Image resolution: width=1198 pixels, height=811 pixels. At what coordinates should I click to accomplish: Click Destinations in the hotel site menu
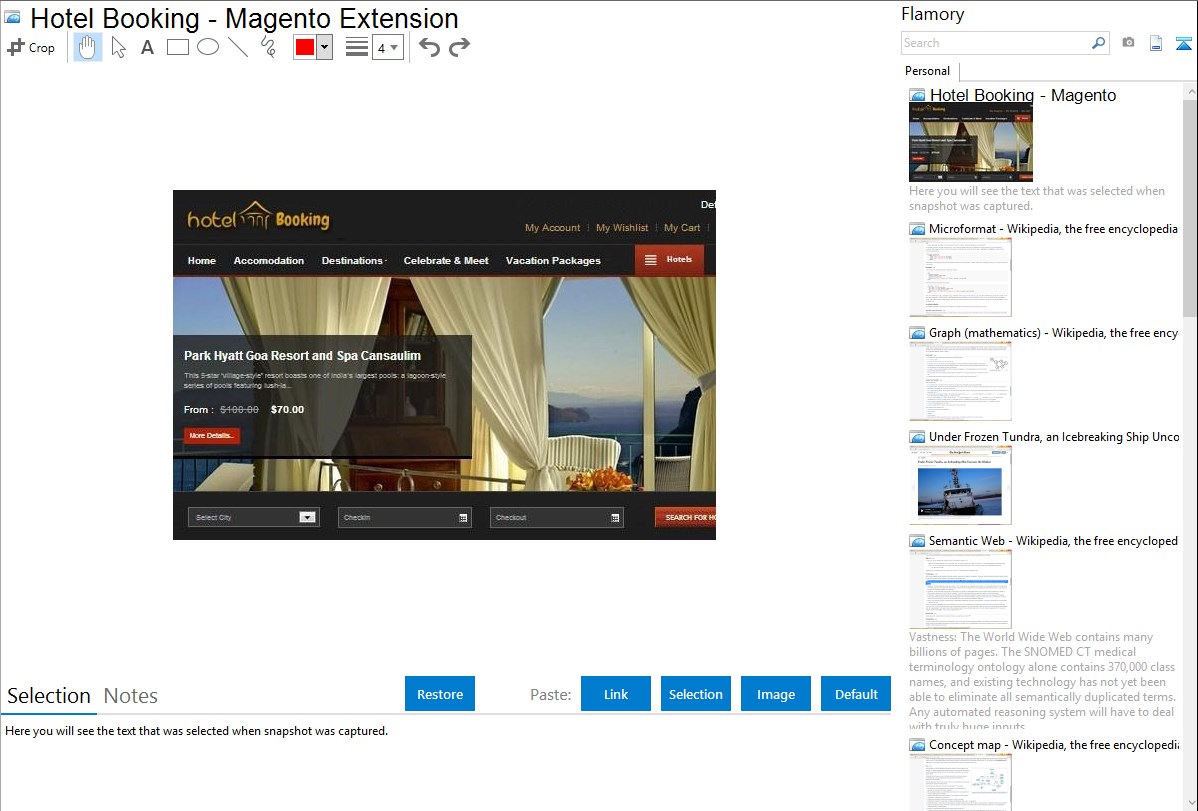(x=352, y=261)
